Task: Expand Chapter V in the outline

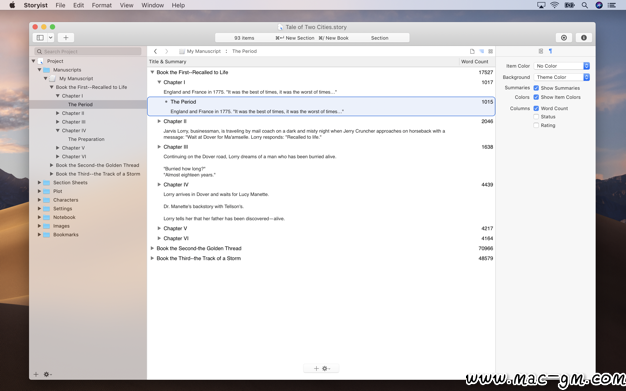Action: pyautogui.click(x=159, y=228)
